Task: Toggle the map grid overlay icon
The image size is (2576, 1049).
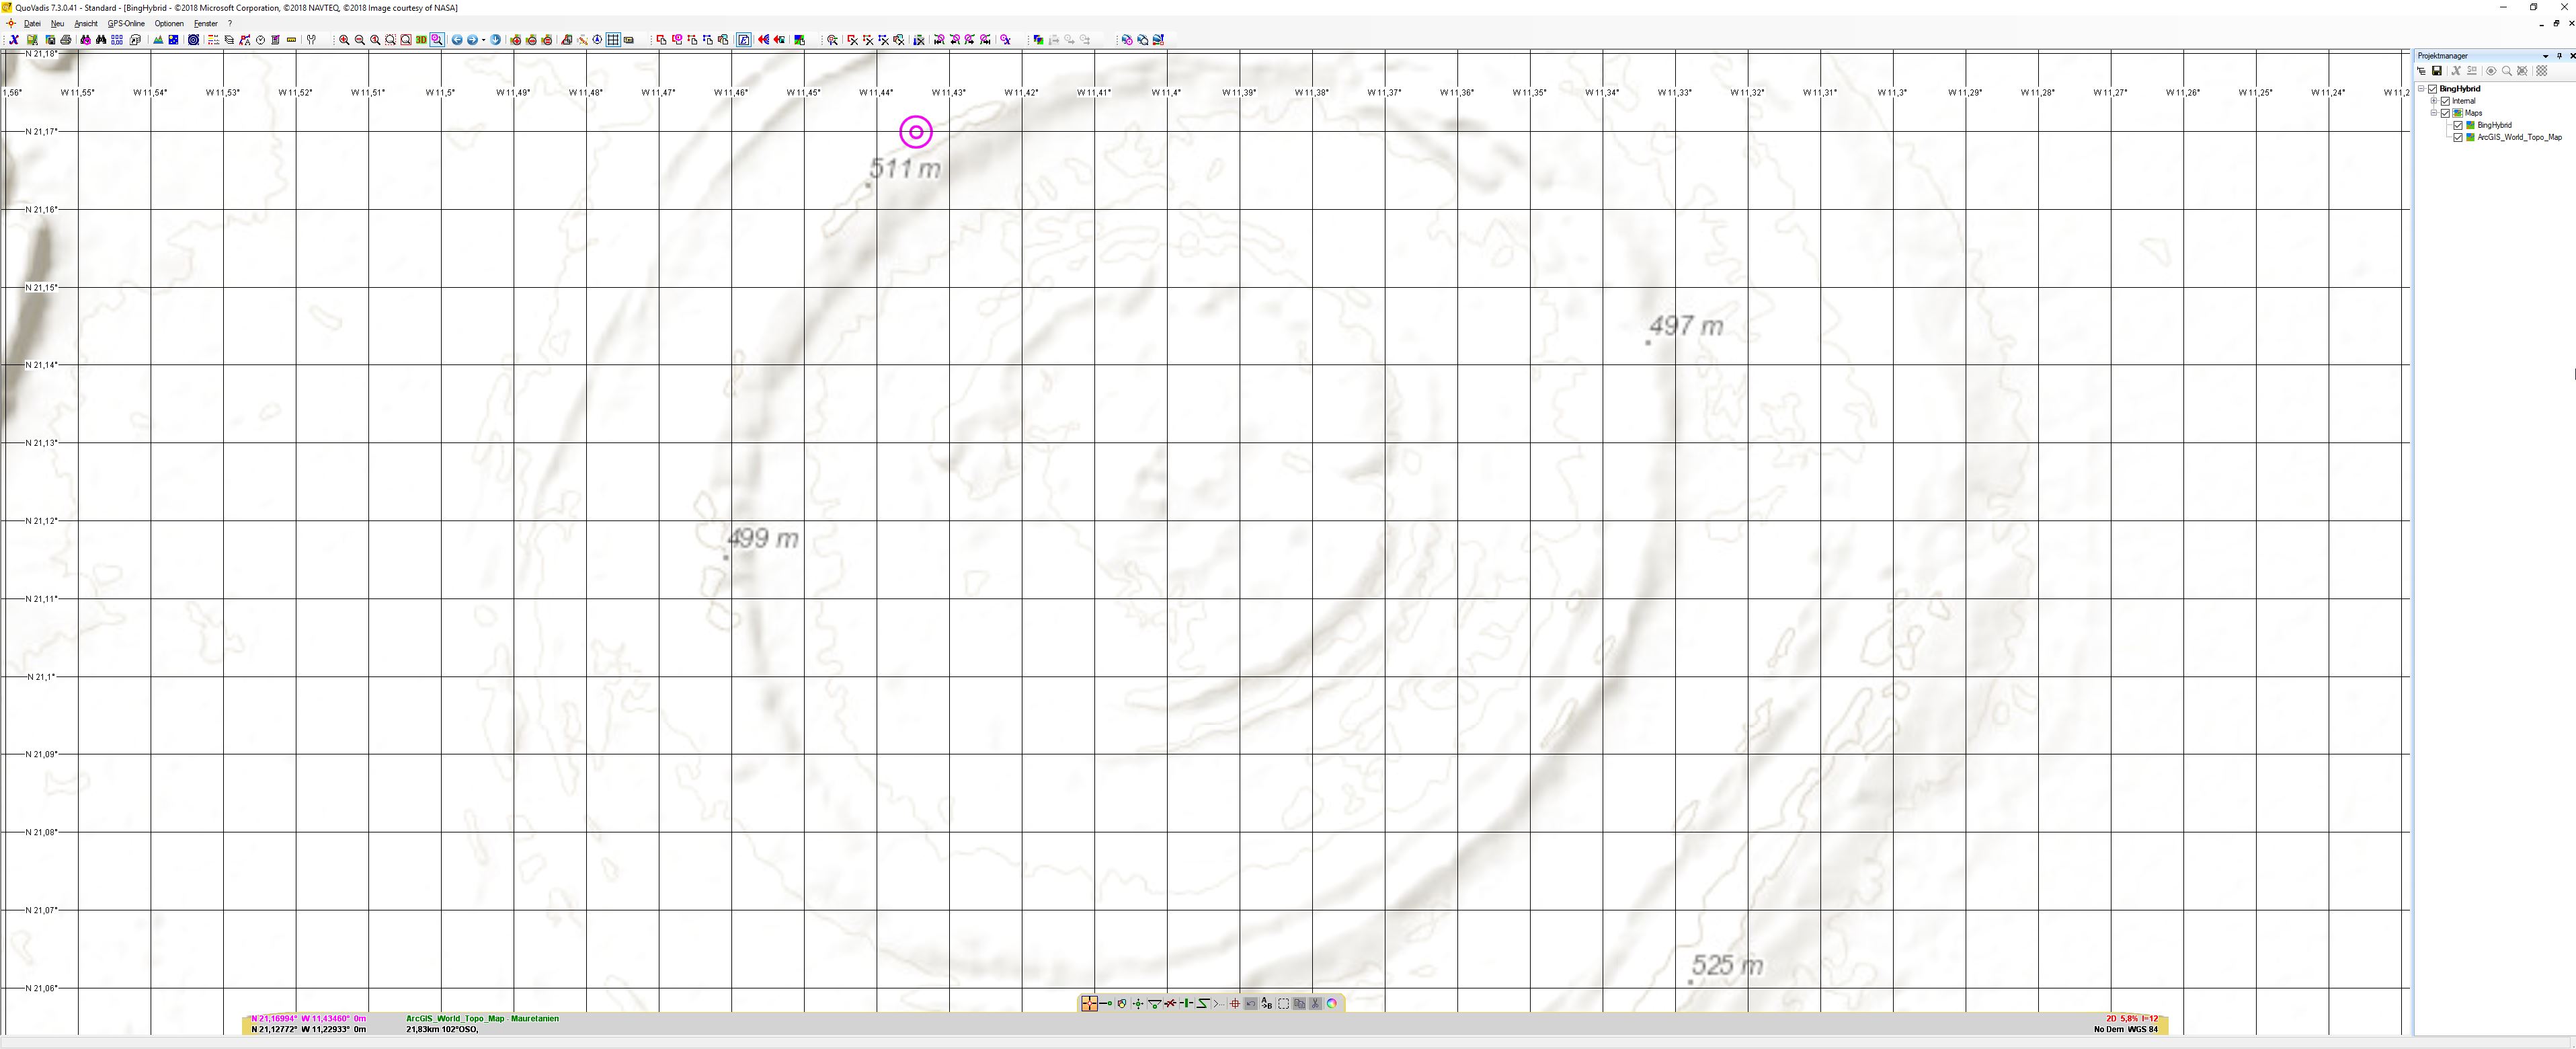Action: tap(613, 40)
